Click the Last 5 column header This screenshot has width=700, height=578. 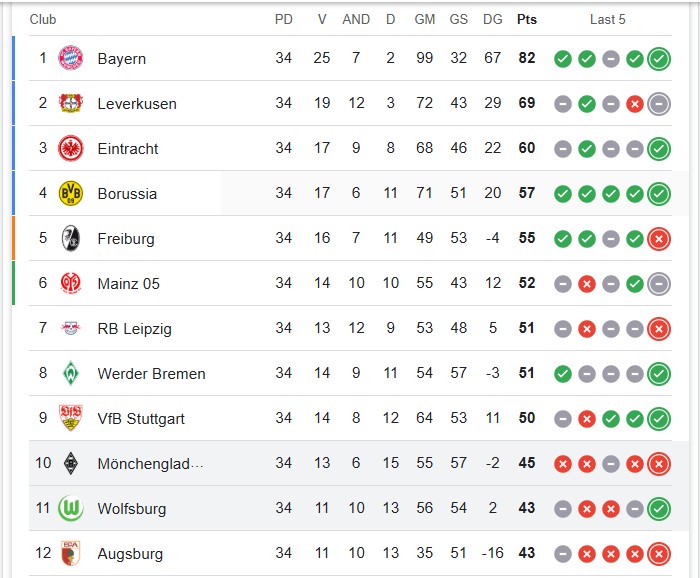pos(608,19)
